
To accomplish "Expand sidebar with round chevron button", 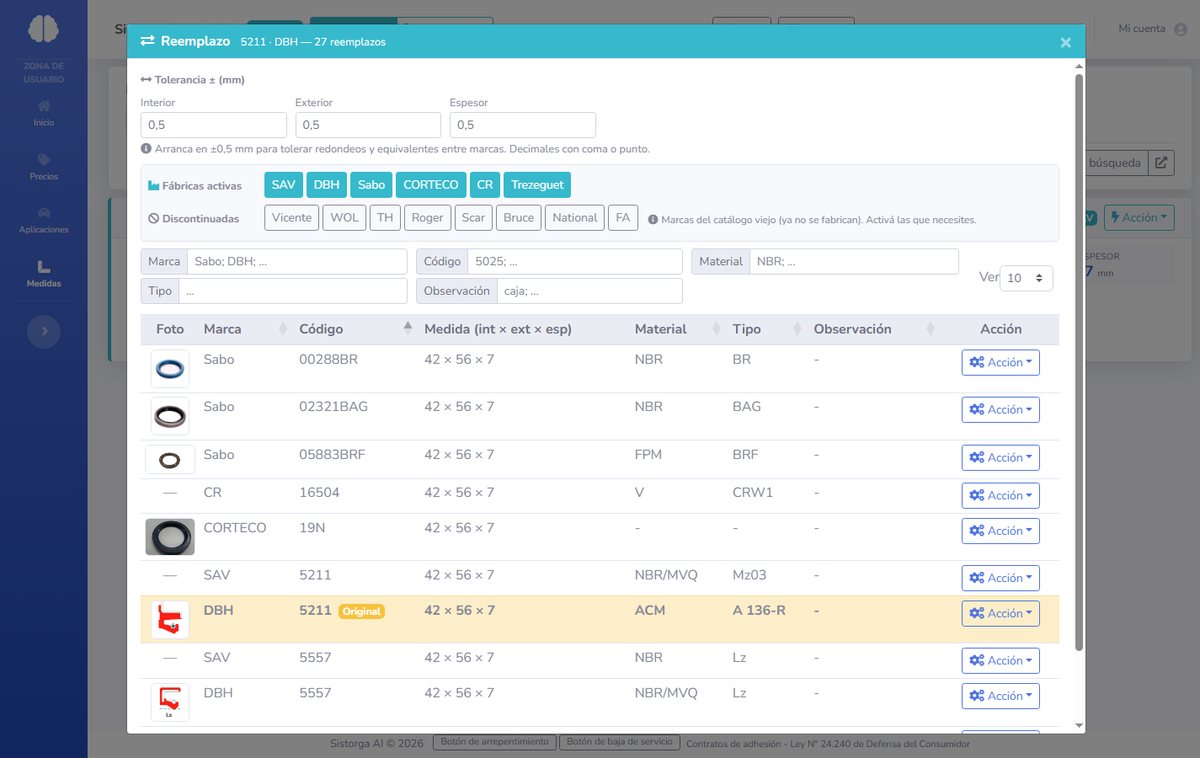I will 44,331.
